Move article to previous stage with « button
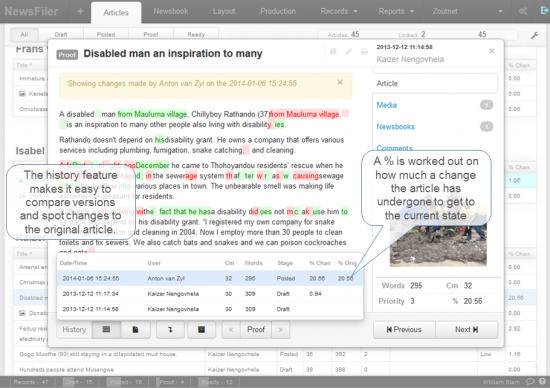550x388 pixels. (231, 329)
